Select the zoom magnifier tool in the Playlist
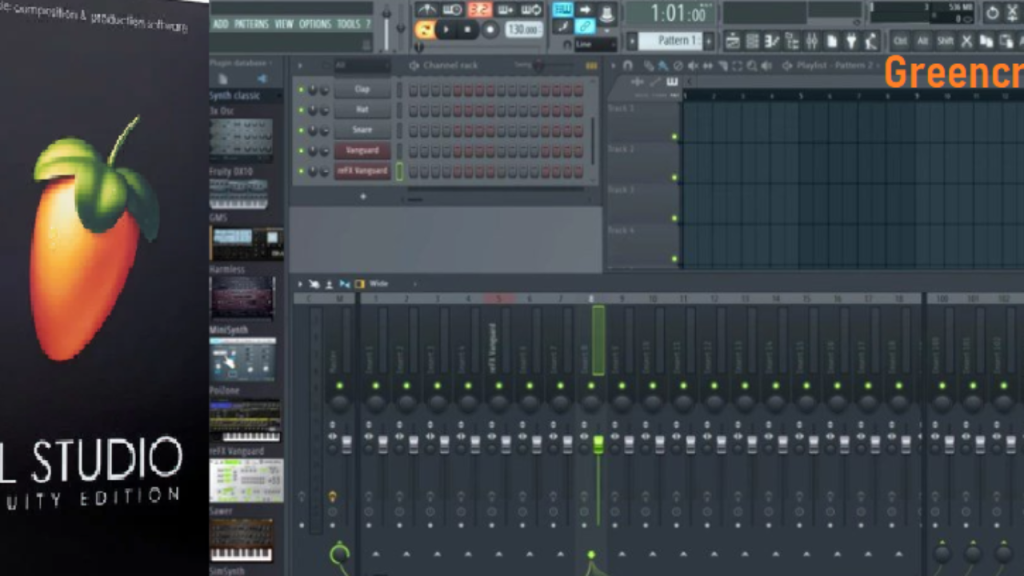The image size is (1024, 576). click(752, 66)
